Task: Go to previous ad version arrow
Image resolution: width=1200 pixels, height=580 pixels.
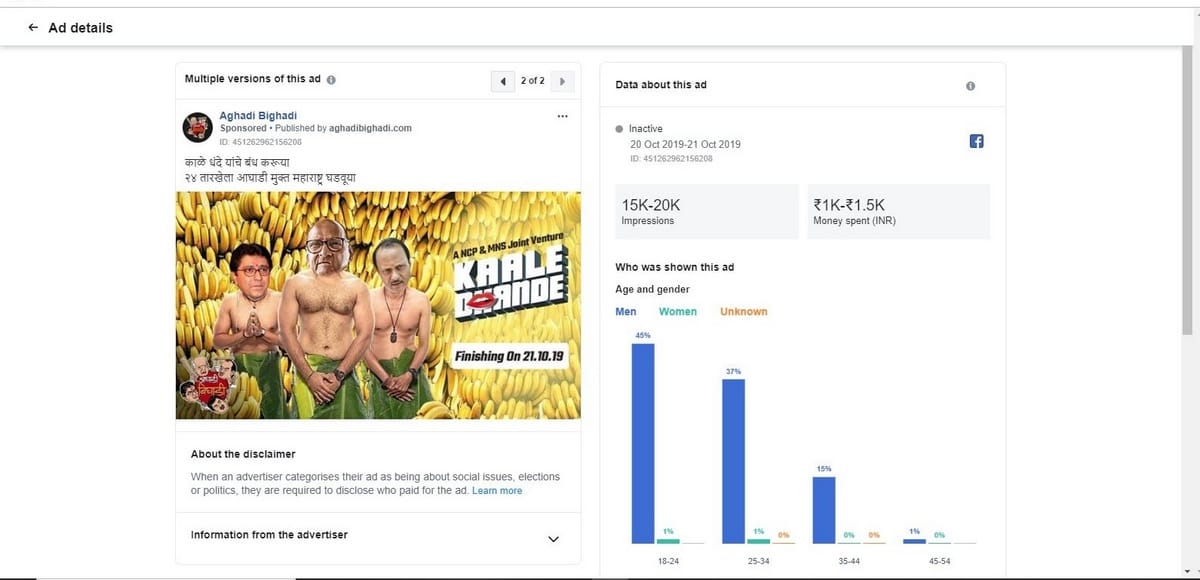Action: pos(502,81)
